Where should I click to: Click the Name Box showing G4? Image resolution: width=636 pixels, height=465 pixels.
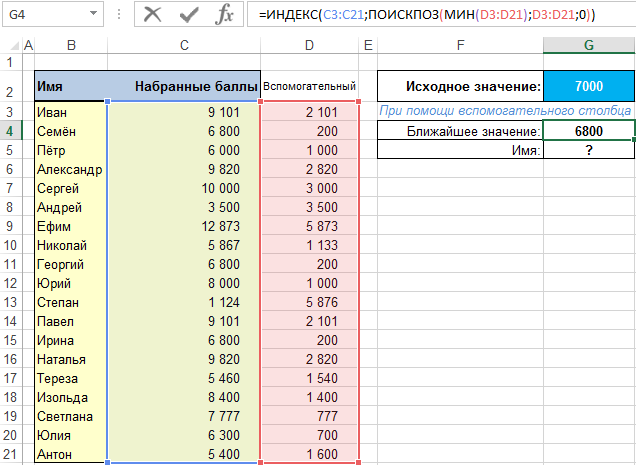[x=45, y=15]
